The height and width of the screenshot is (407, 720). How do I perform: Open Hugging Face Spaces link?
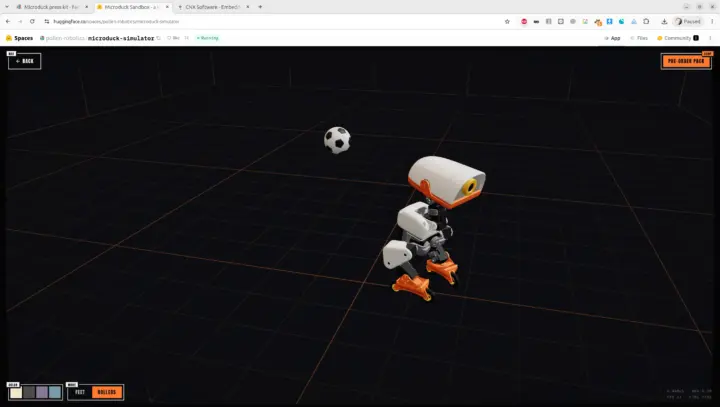tap(19, 38)
